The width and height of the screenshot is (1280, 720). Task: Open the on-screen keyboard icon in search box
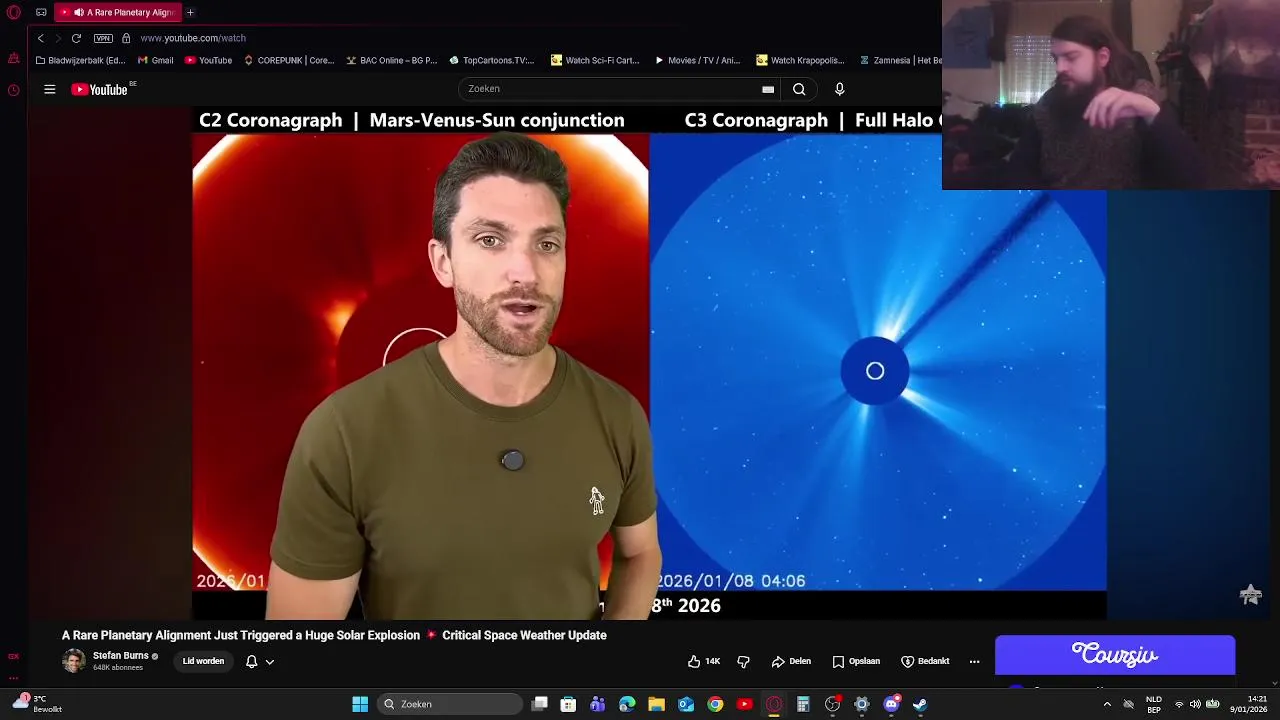tap(768, 89)
